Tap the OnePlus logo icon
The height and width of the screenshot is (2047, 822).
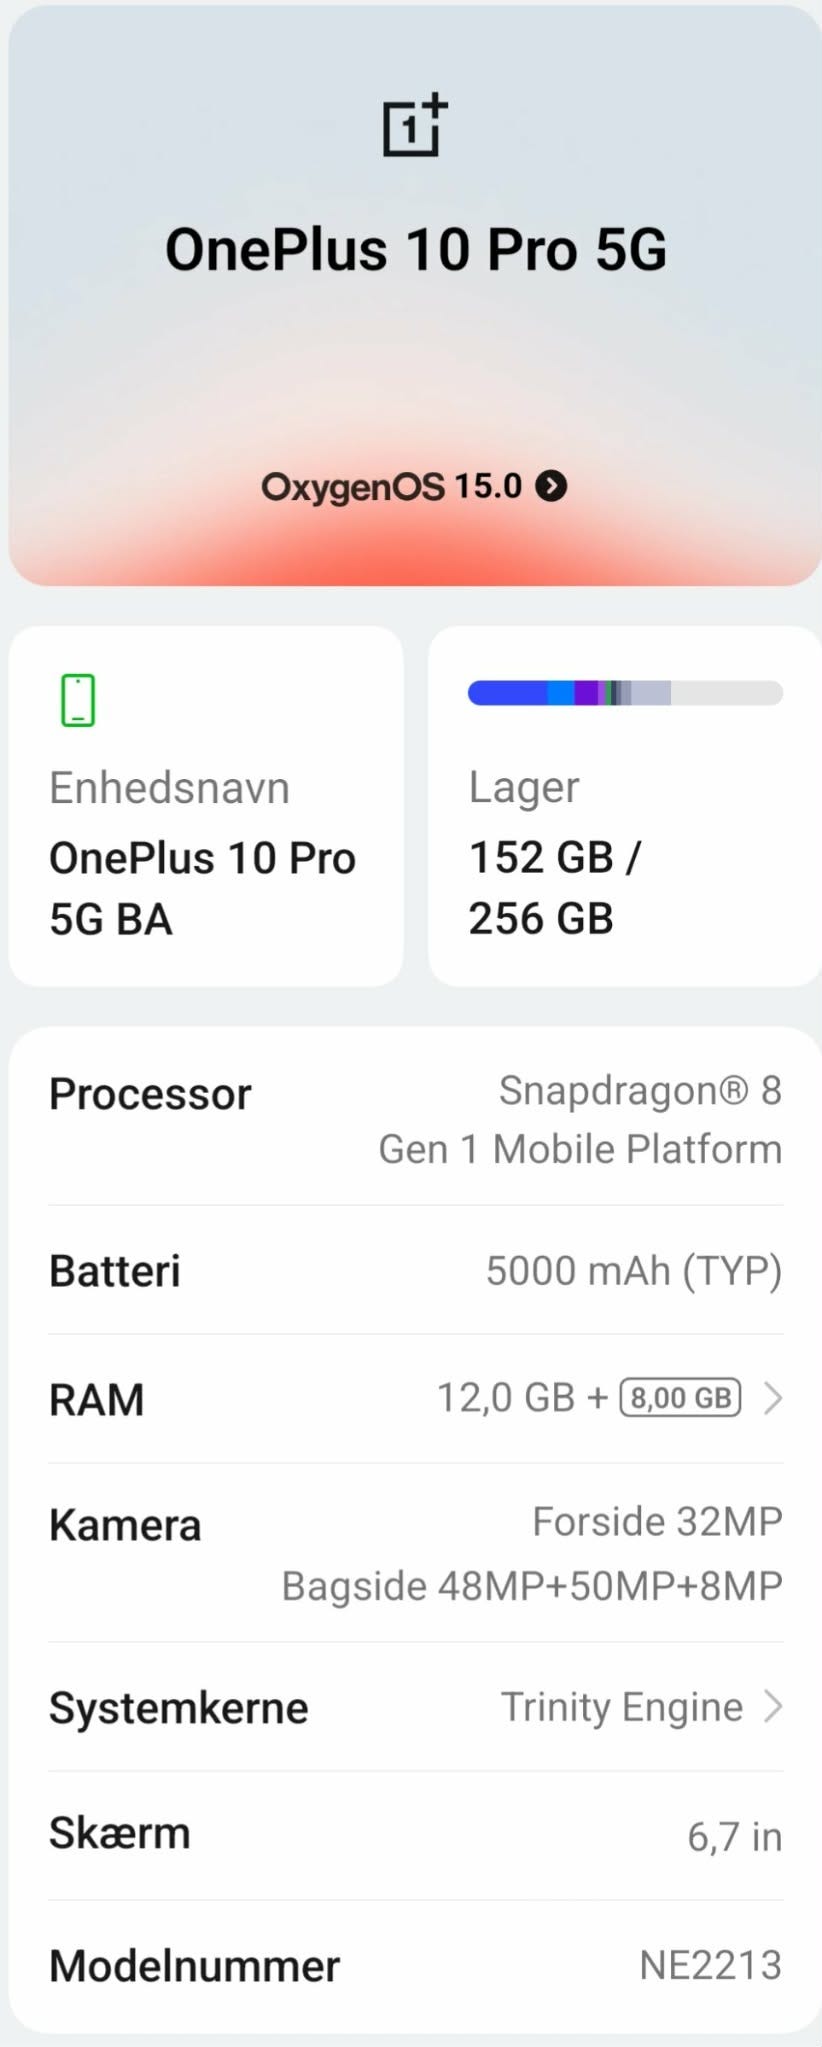tap(415, 126)
